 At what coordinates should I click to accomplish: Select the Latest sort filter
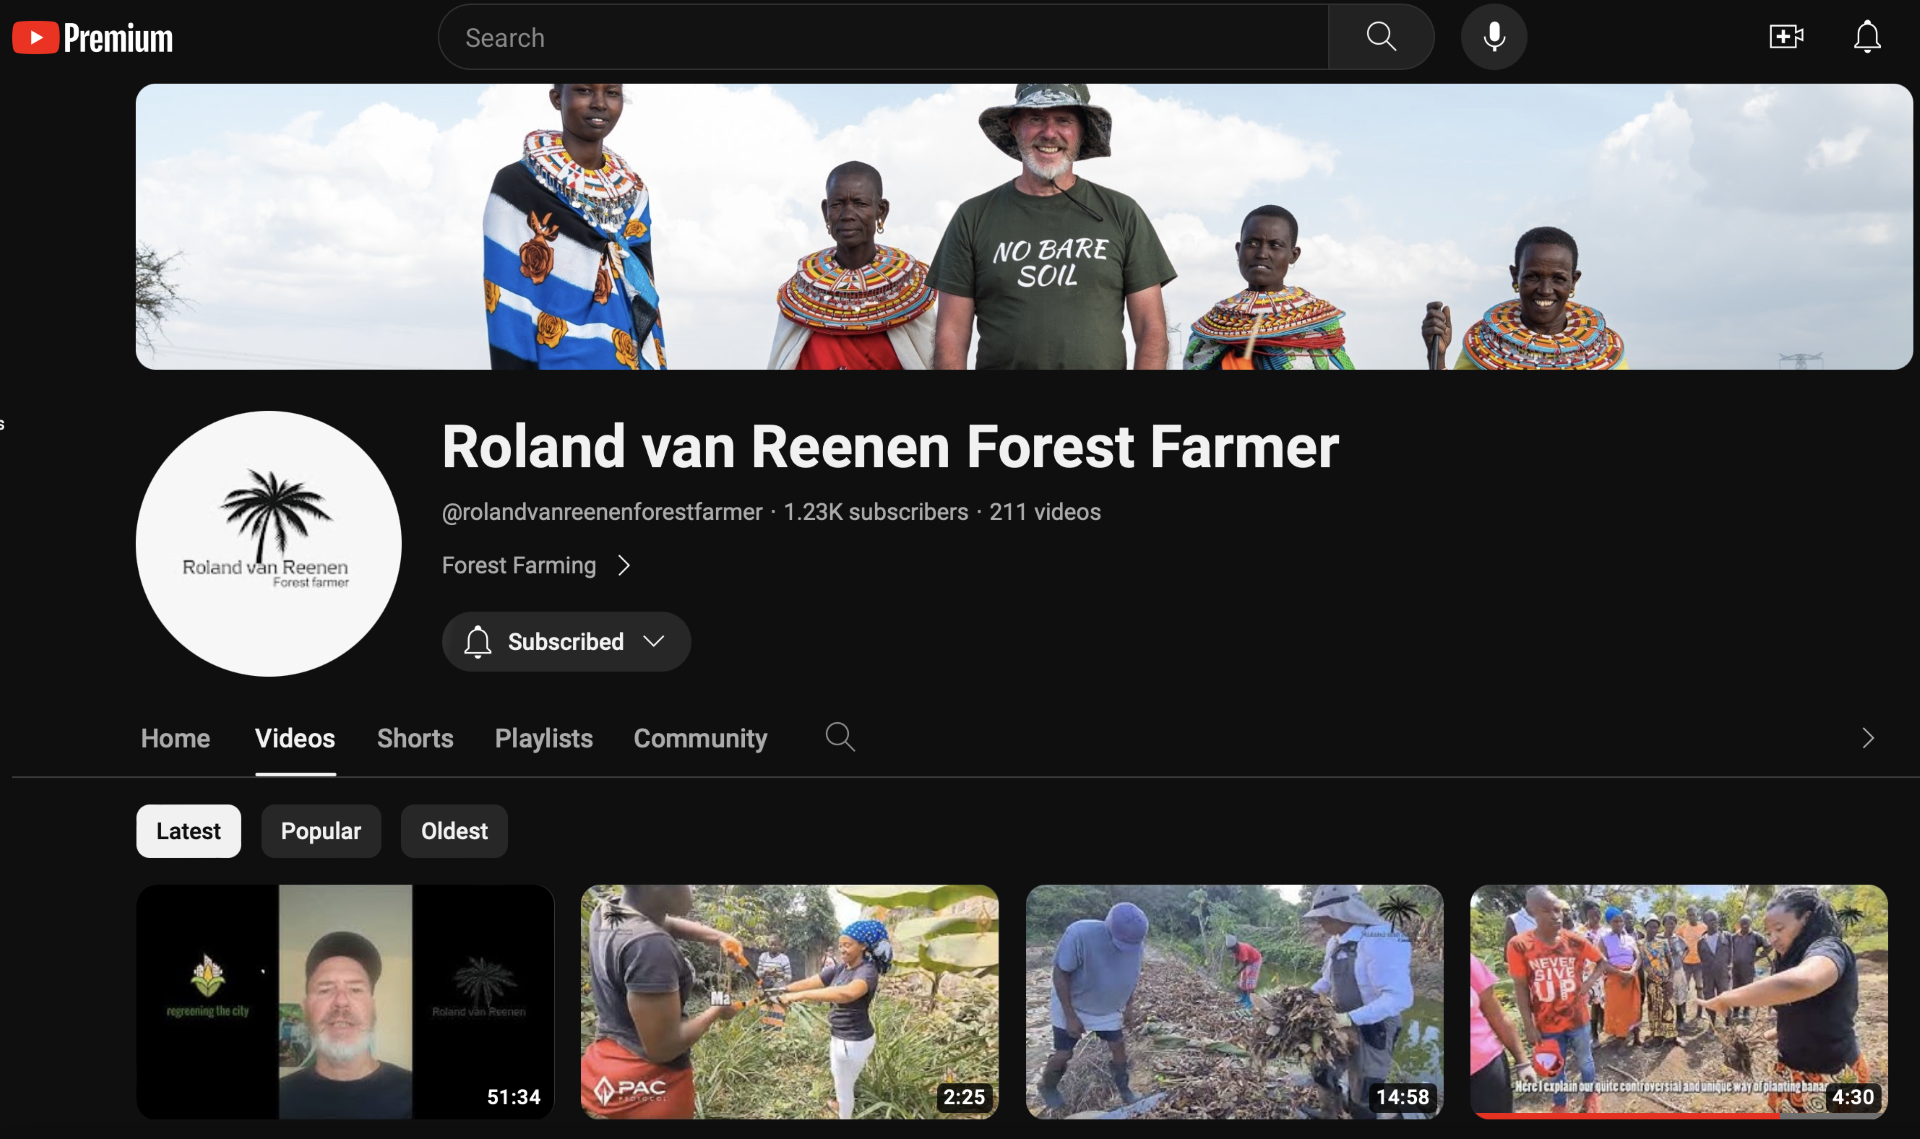188,831
